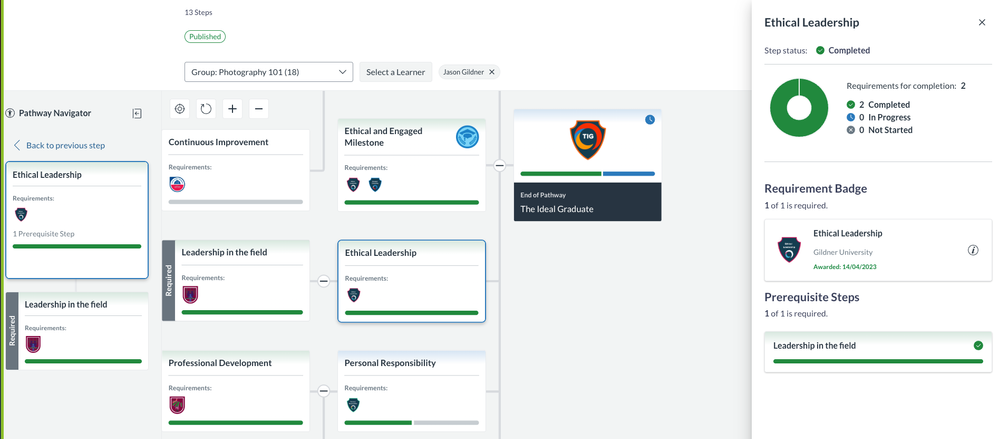Image resolution: width=999 pixels, height=439 pixels.
Task: Click the clock icon on Ideal Graduate card
Action: [x=649, y=120]
